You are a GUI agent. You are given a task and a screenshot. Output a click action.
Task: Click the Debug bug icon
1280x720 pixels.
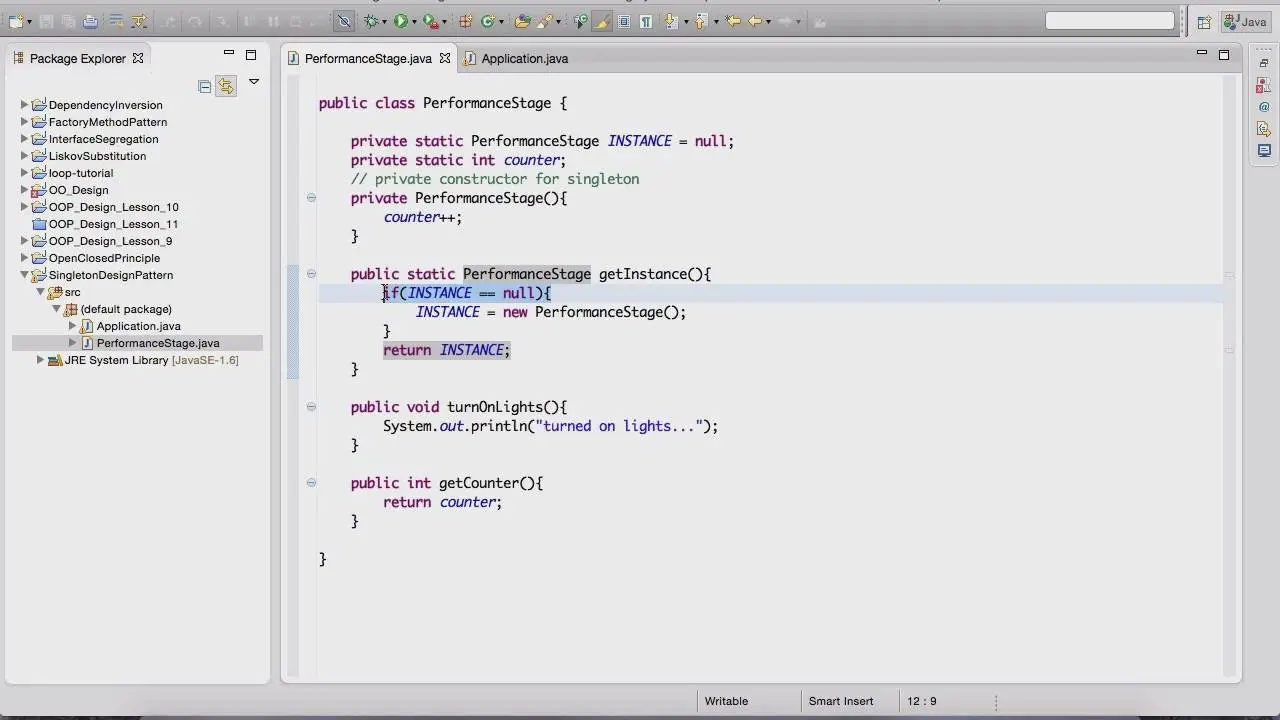[x=371, y=21]
